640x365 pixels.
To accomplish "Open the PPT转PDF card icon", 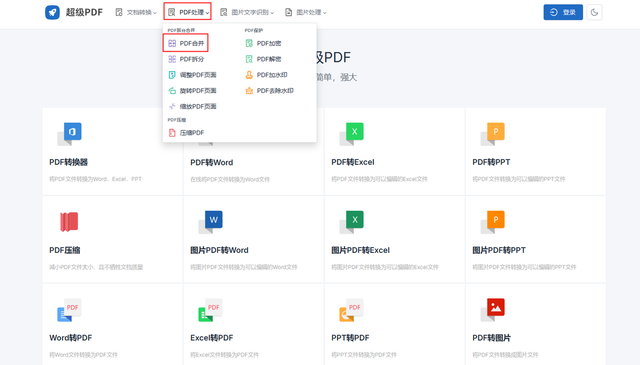I will click(x=351, y=310).
